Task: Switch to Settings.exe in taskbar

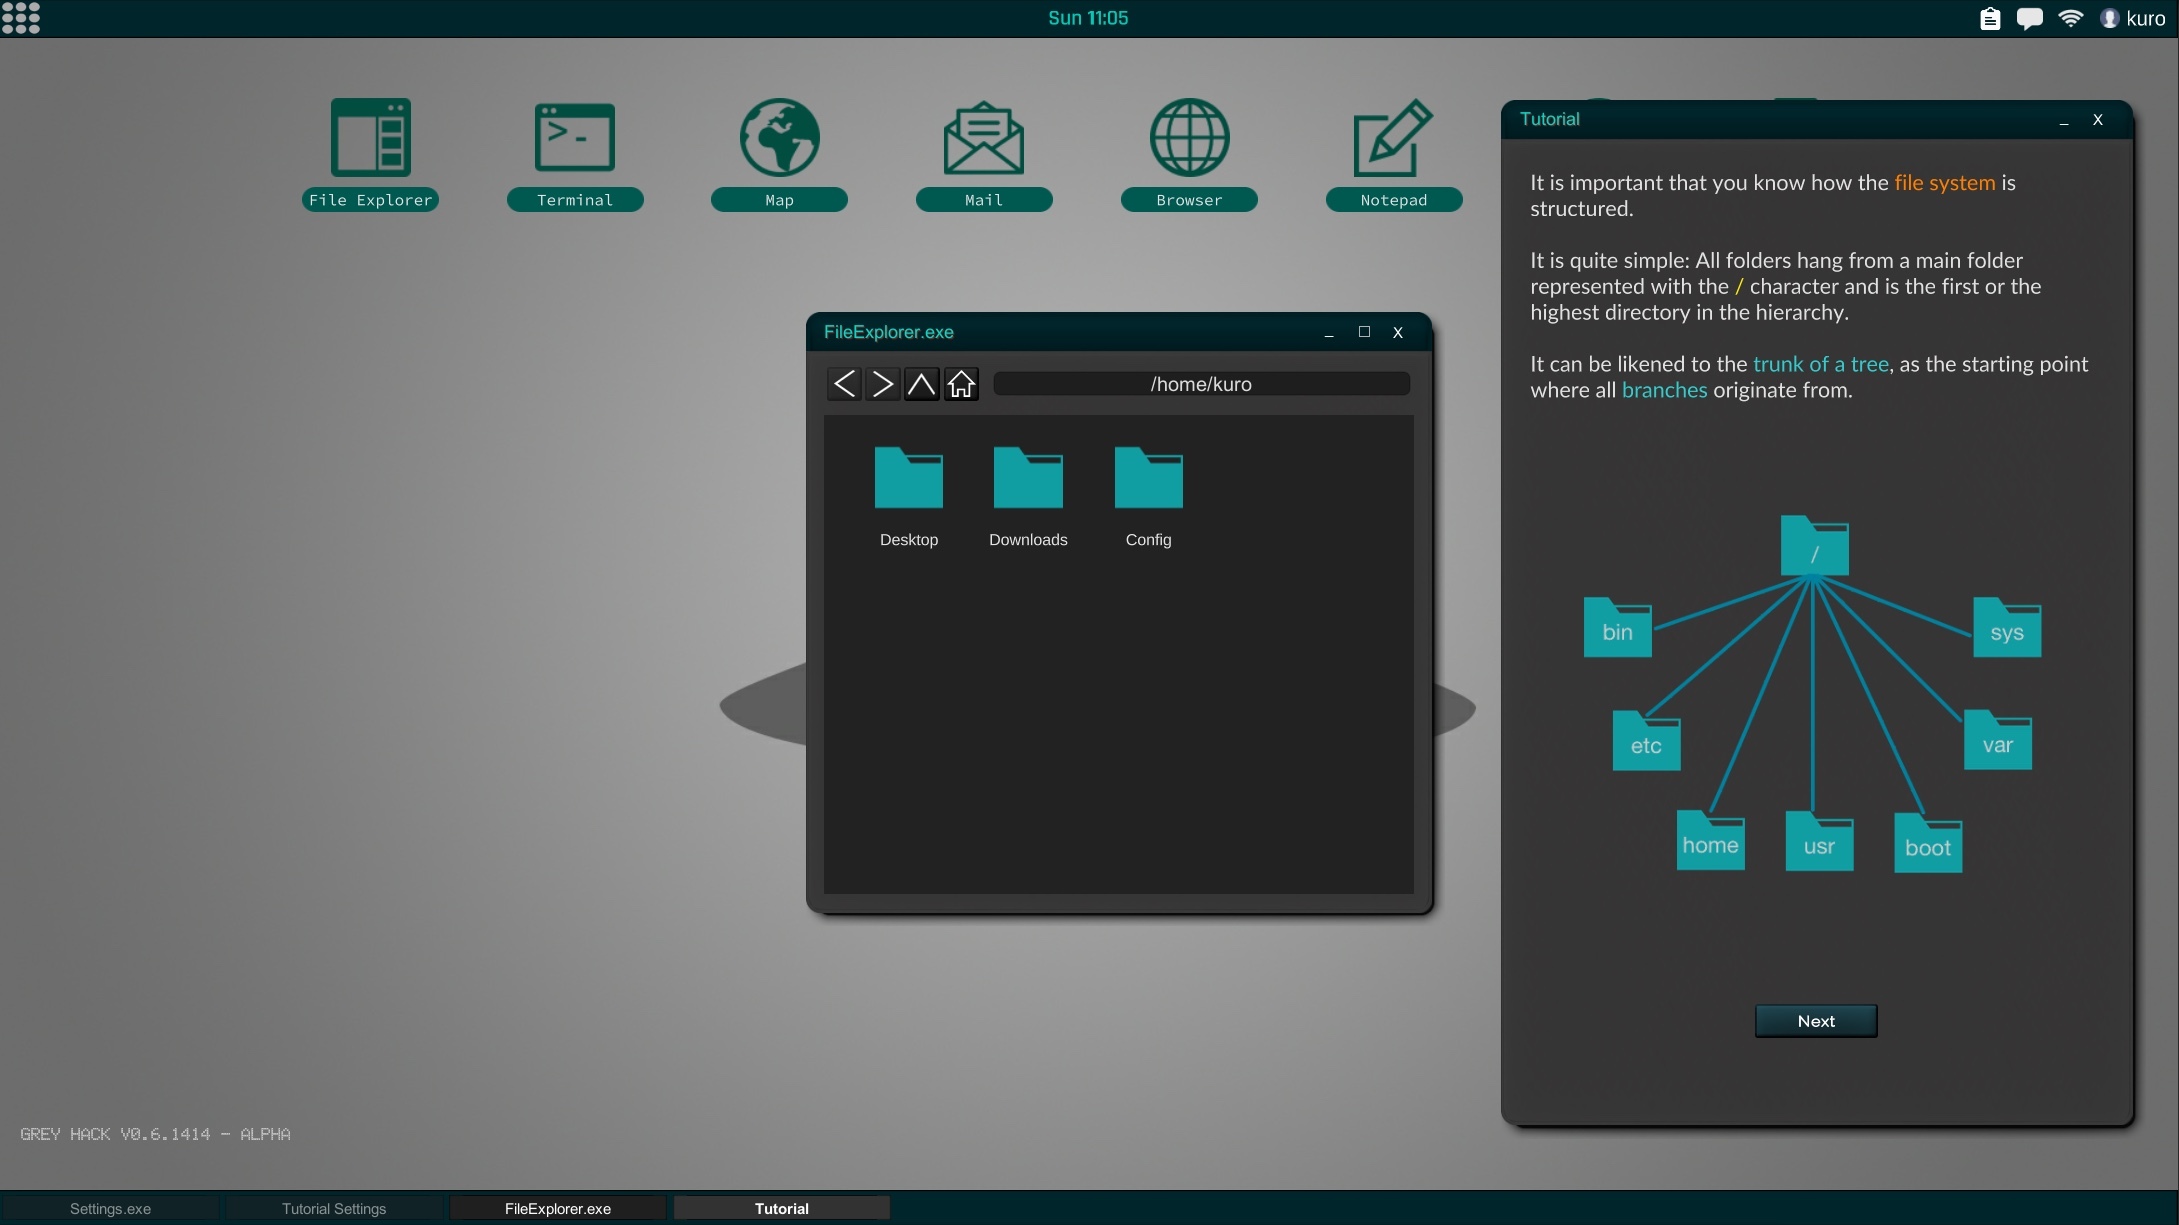Action: click(x=110, y=1208)
